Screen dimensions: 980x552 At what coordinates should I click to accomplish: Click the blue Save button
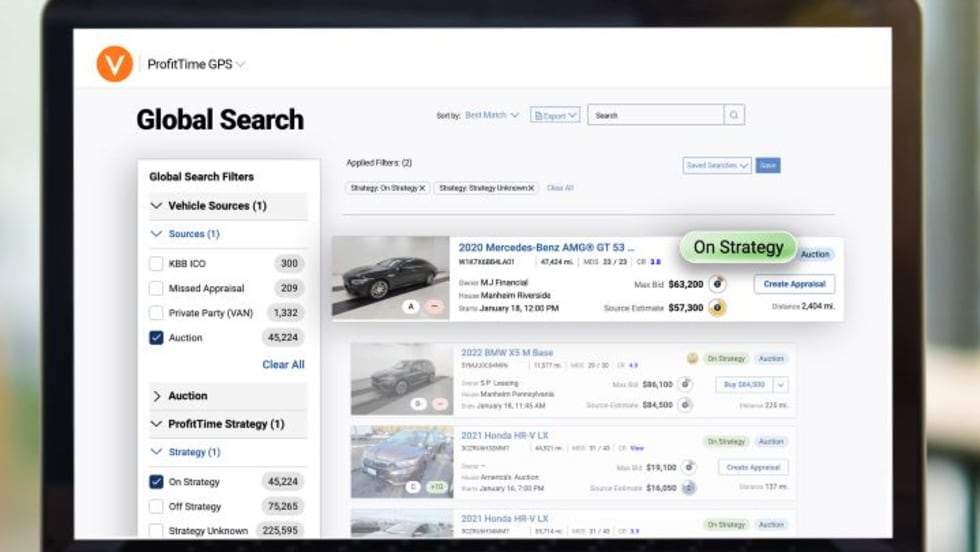[x=768, y=165]
